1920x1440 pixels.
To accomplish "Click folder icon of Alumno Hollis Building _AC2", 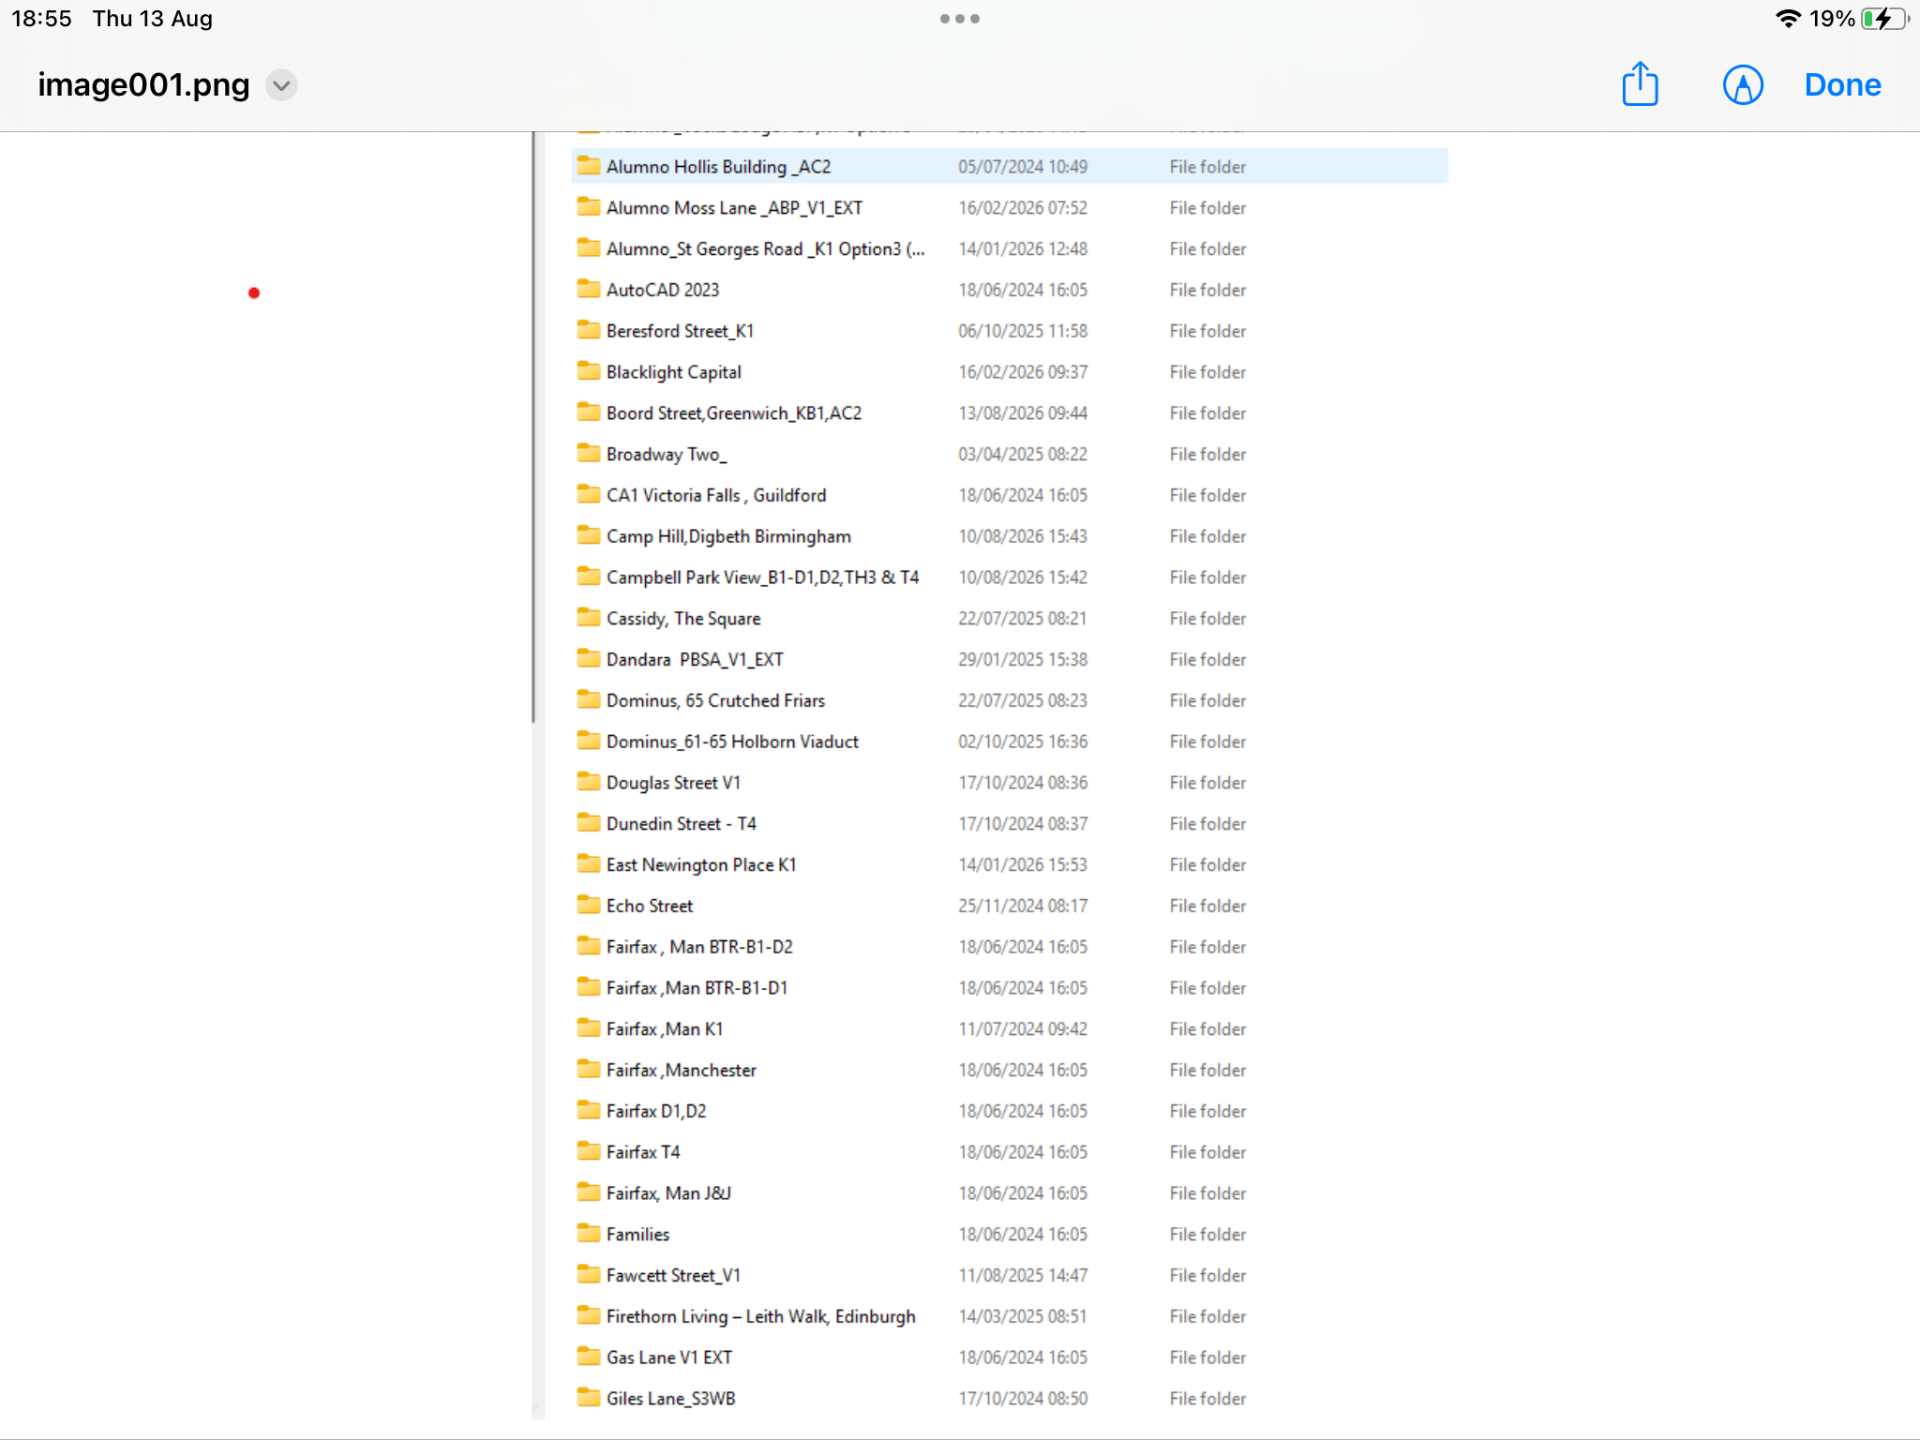I will tap(589, 166).
